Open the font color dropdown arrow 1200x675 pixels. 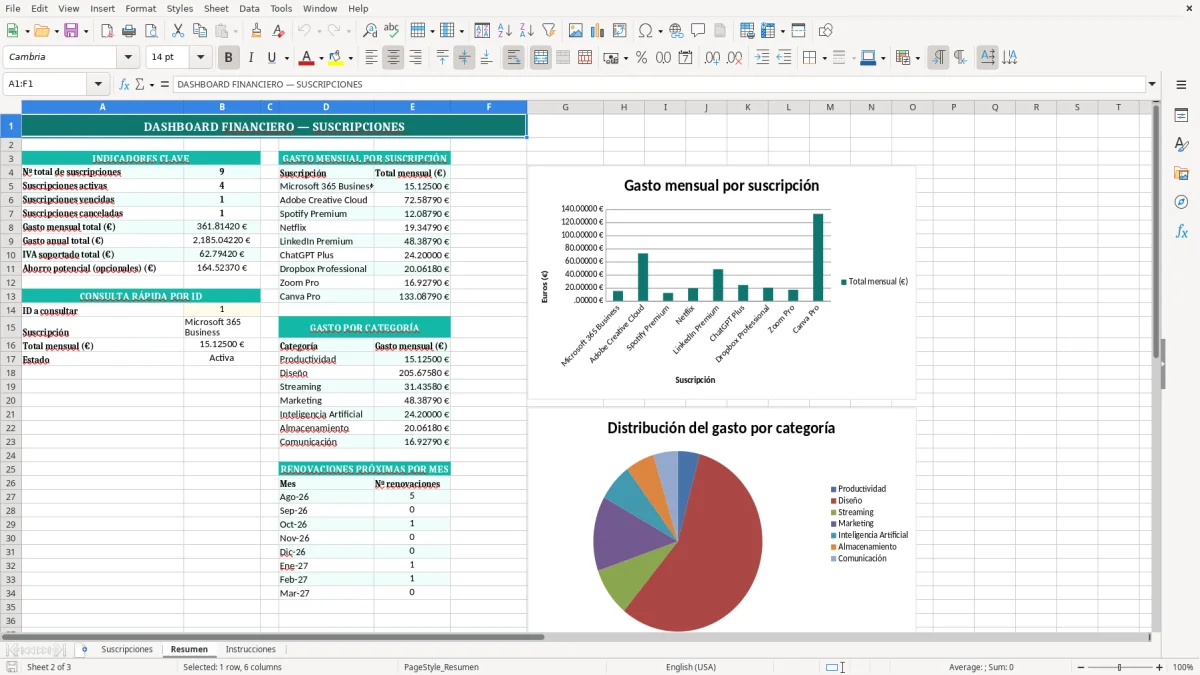click(320, 58)
